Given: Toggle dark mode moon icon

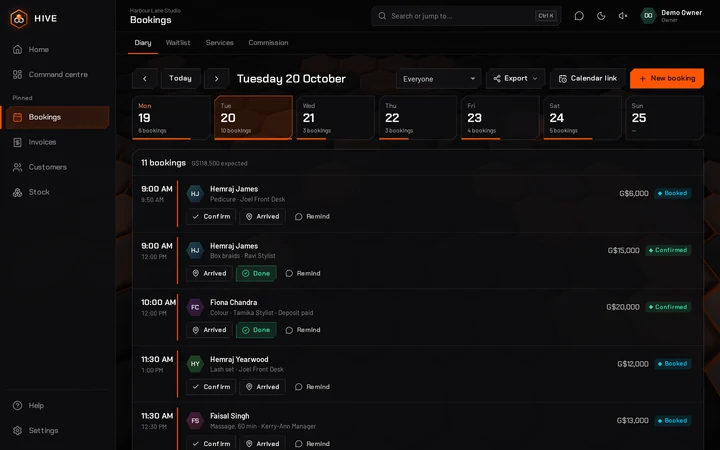Looking at the screenshot, I should [601, 16].
